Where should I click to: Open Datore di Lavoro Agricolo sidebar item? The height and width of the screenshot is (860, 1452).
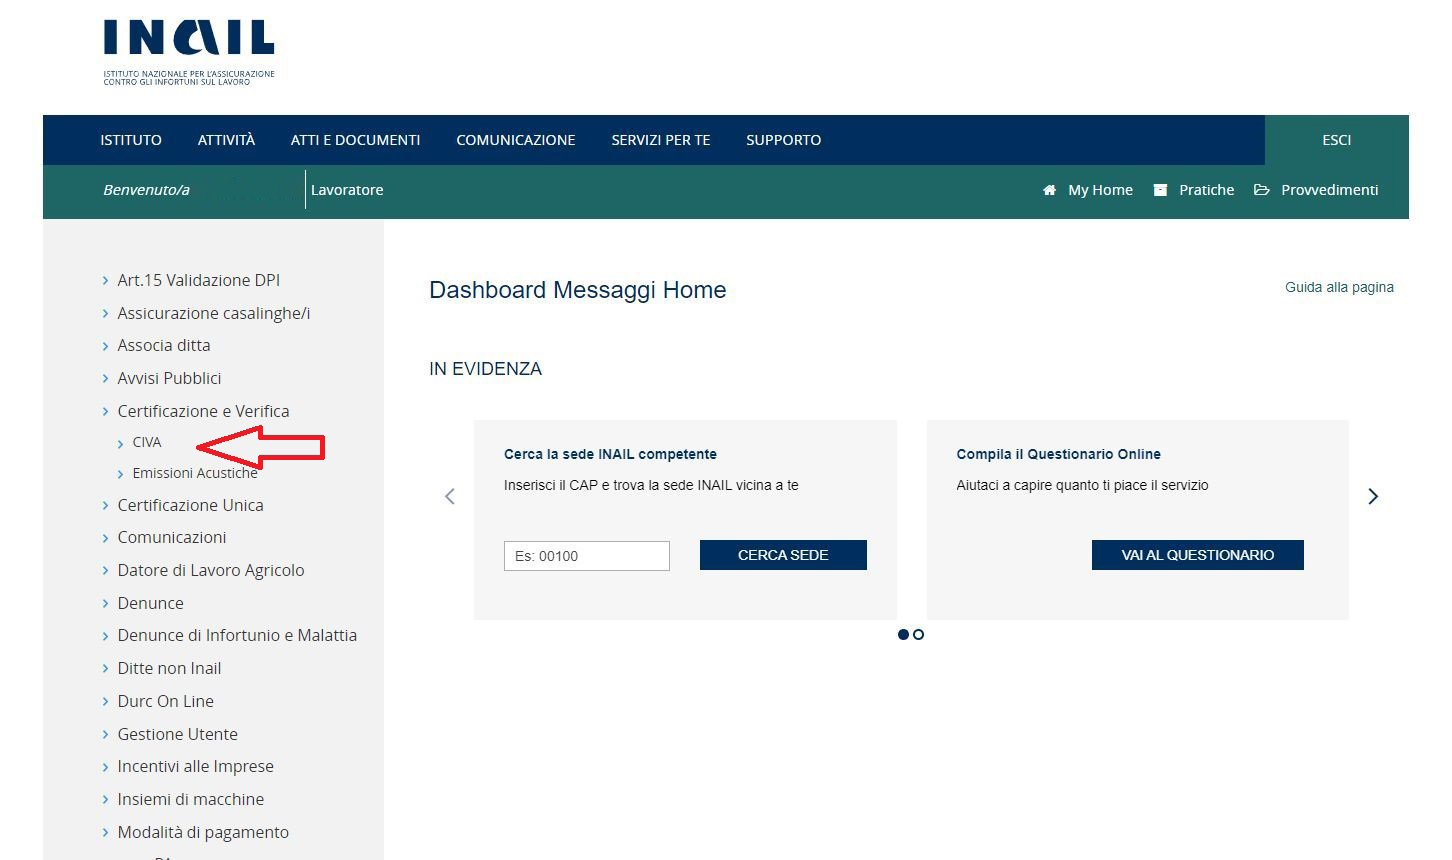[x=211, y=570]
